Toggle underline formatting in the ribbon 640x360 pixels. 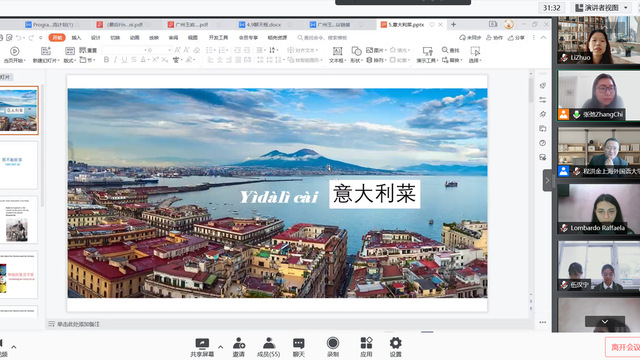[124, 60]
